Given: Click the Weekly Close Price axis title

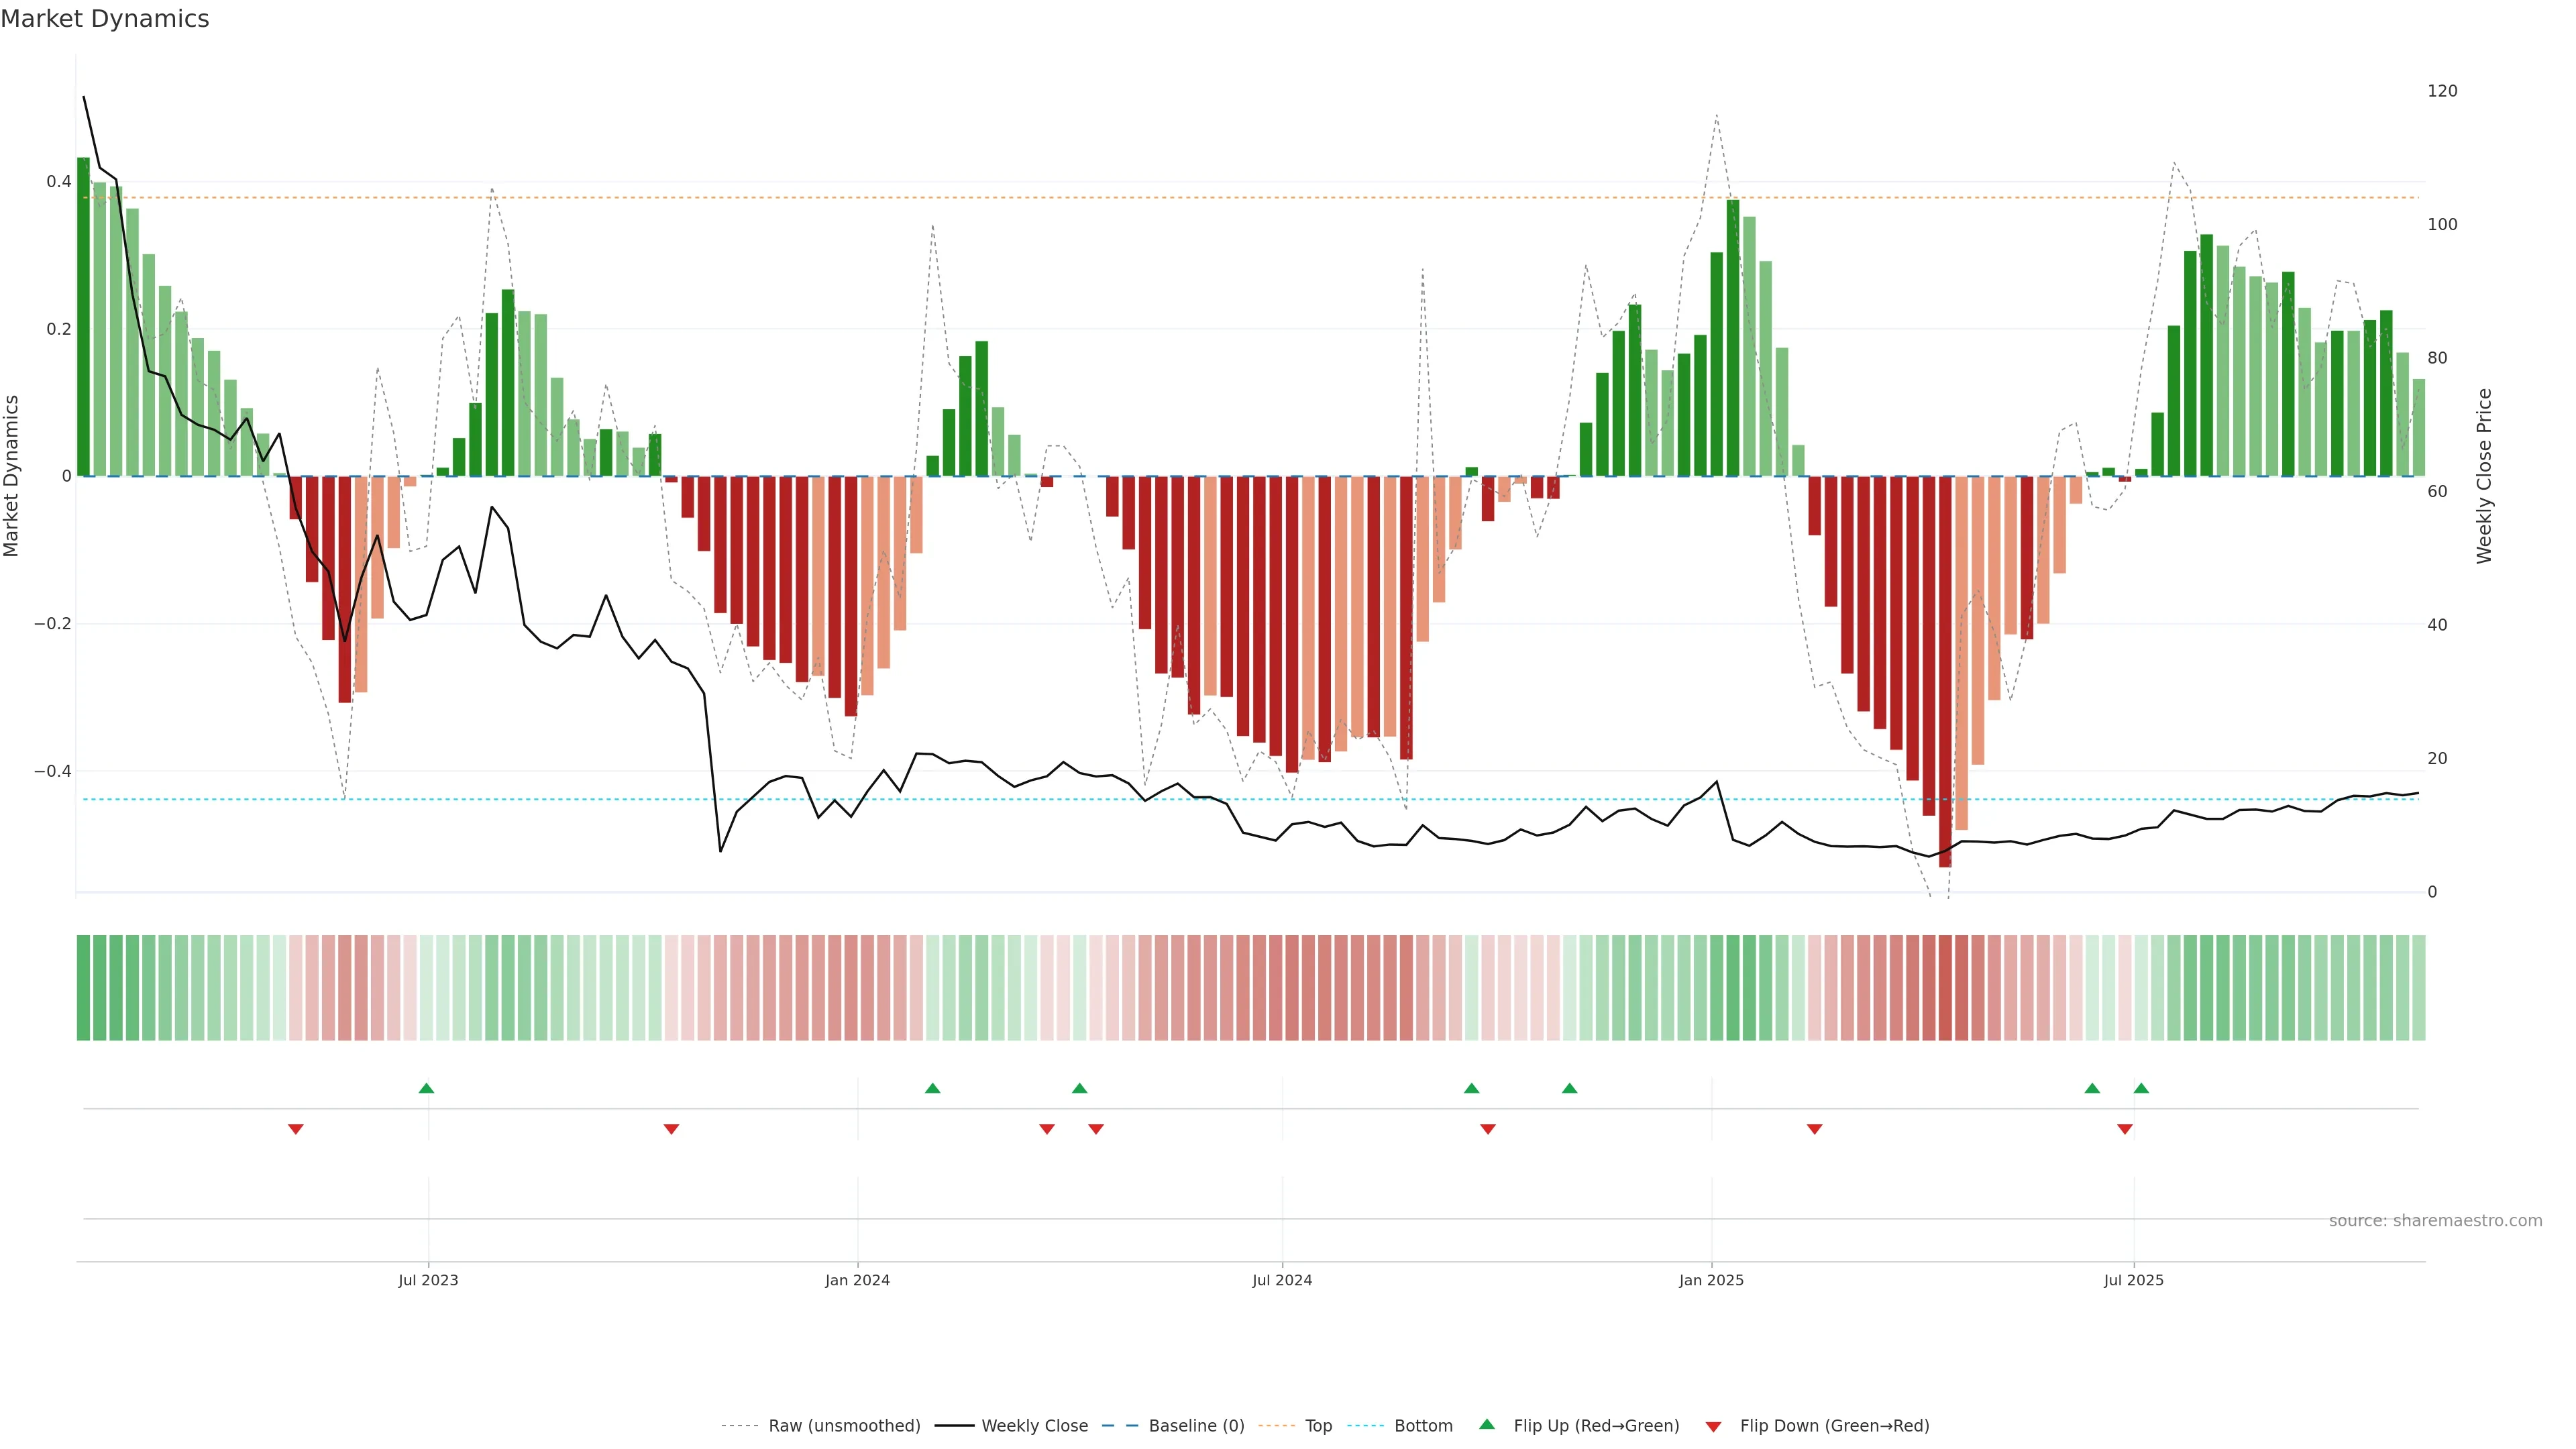Looking at the screenshot, I should pos(2484,476).
